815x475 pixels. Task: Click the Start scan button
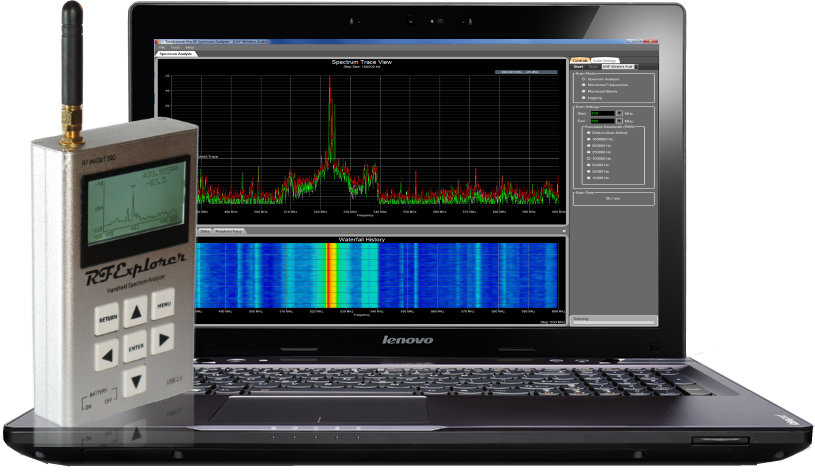tap(578, 67)
